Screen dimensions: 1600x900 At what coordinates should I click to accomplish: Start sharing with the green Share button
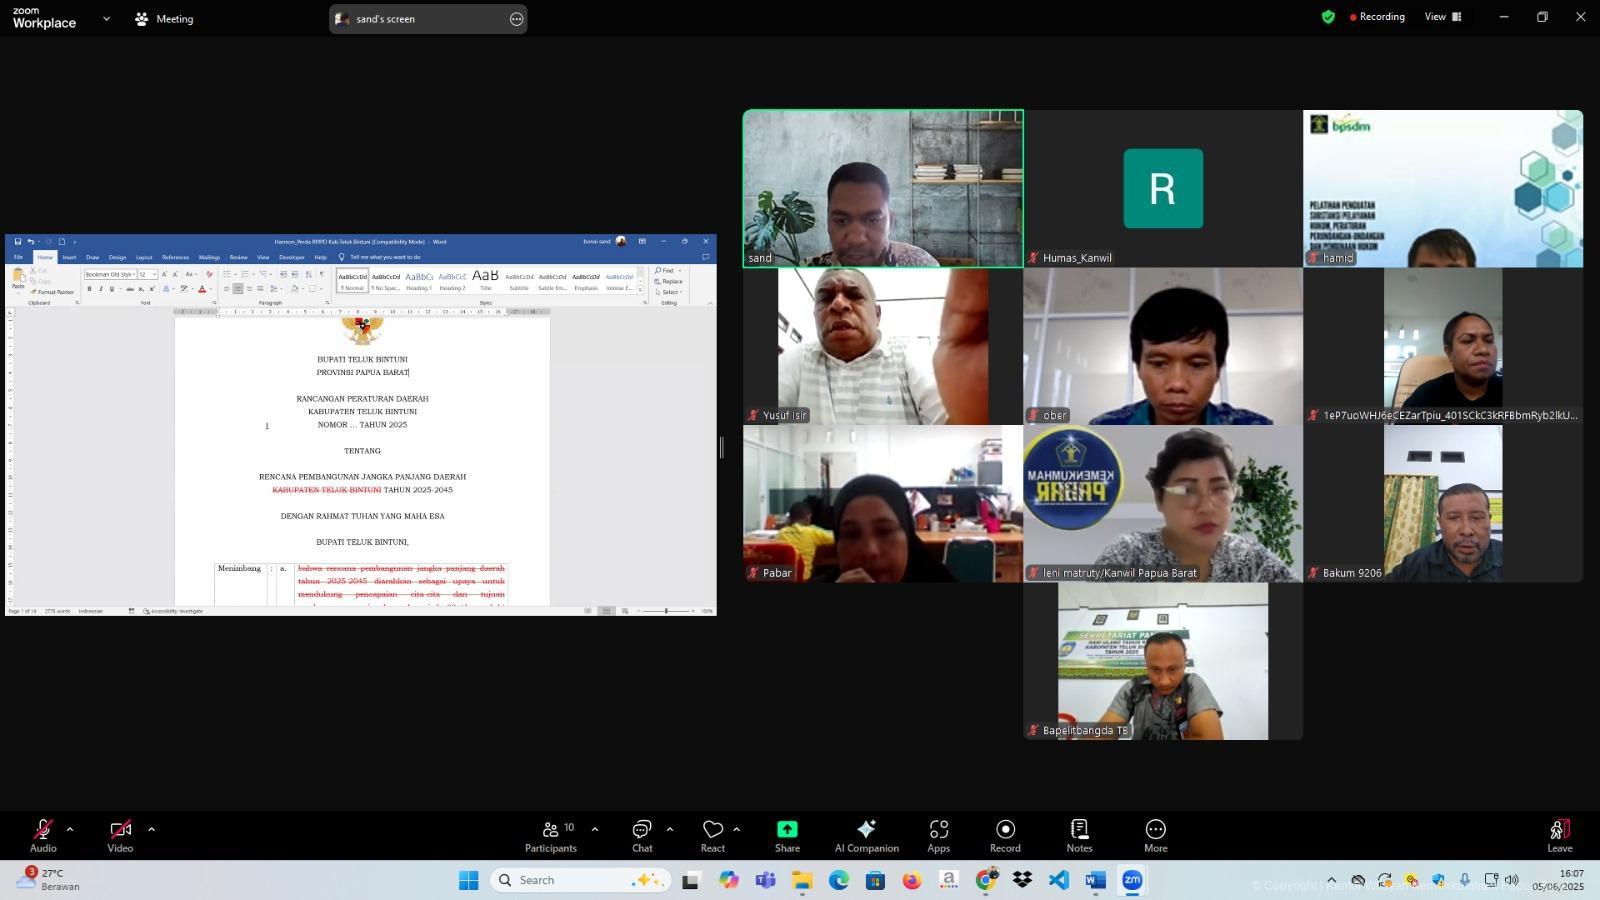787,836
